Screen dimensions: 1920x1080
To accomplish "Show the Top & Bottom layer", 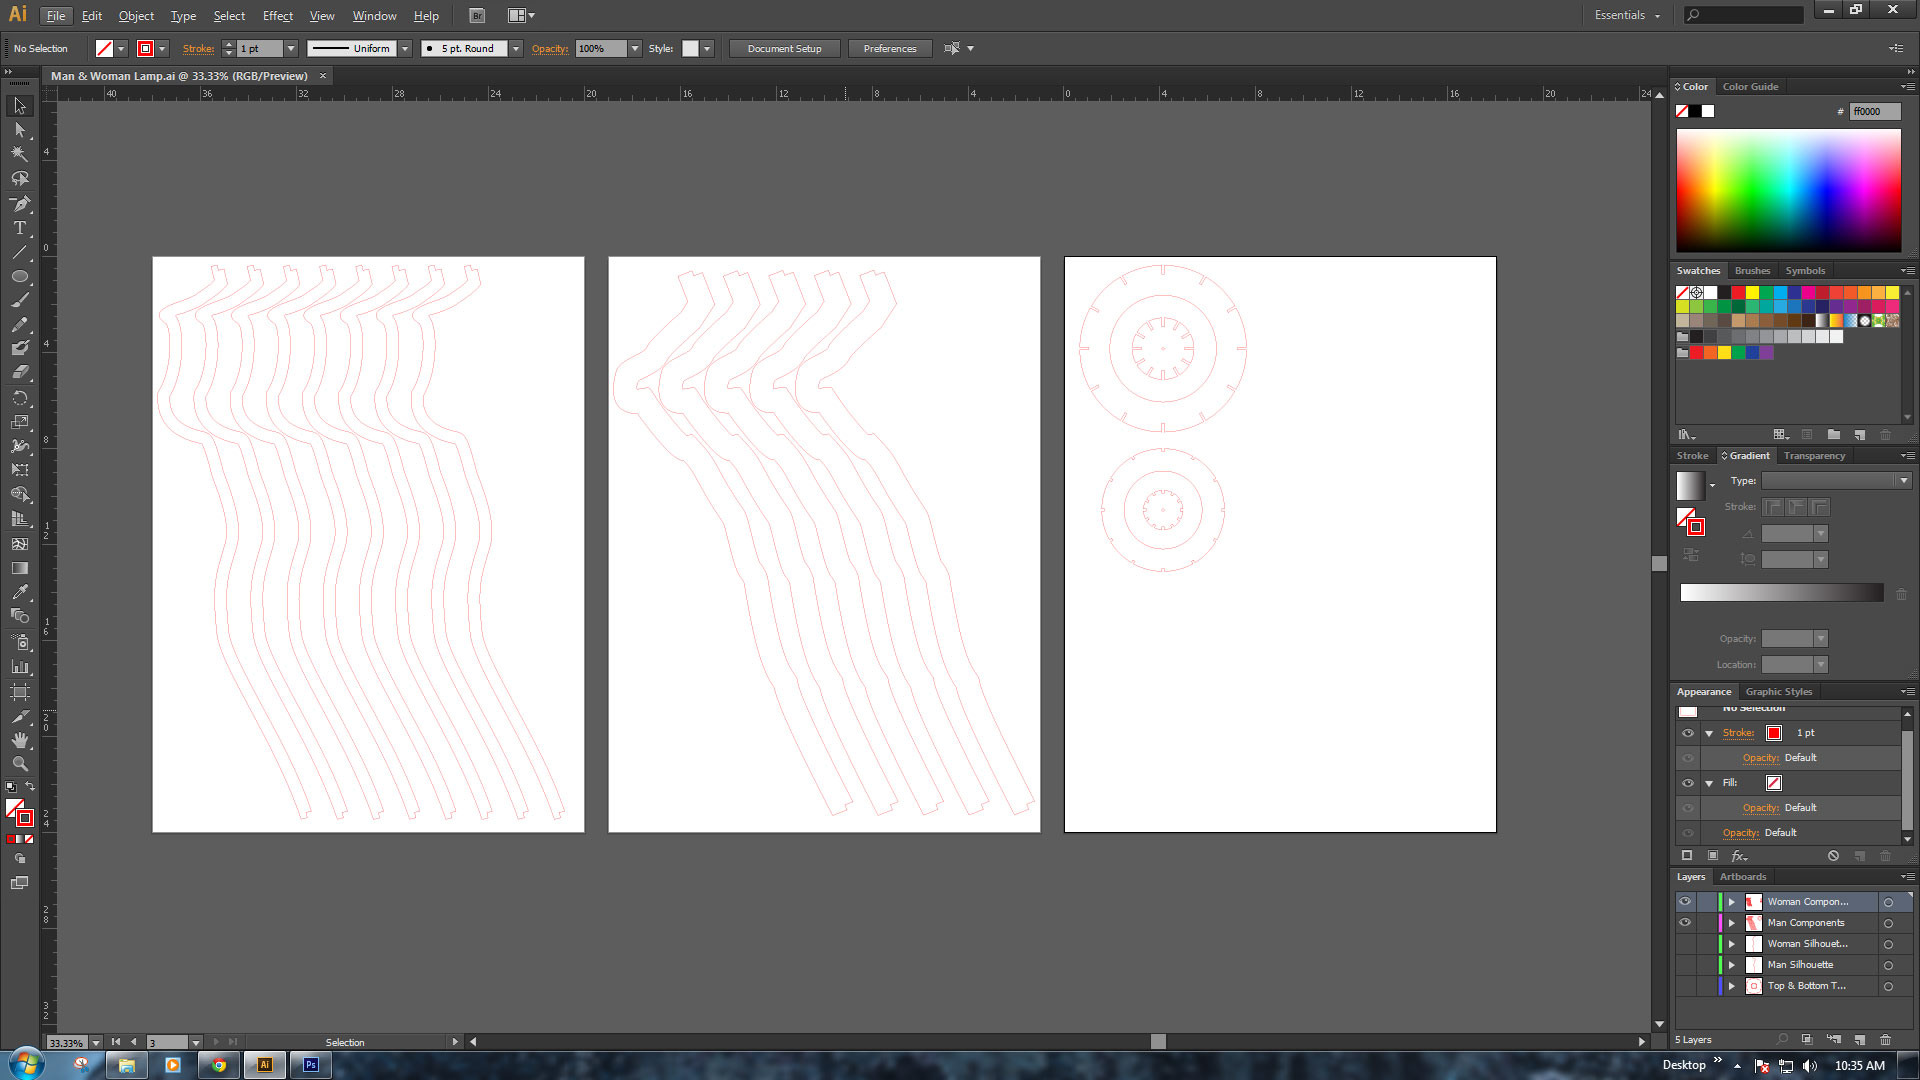I will pyautogui.click(x=1686, y=986).
